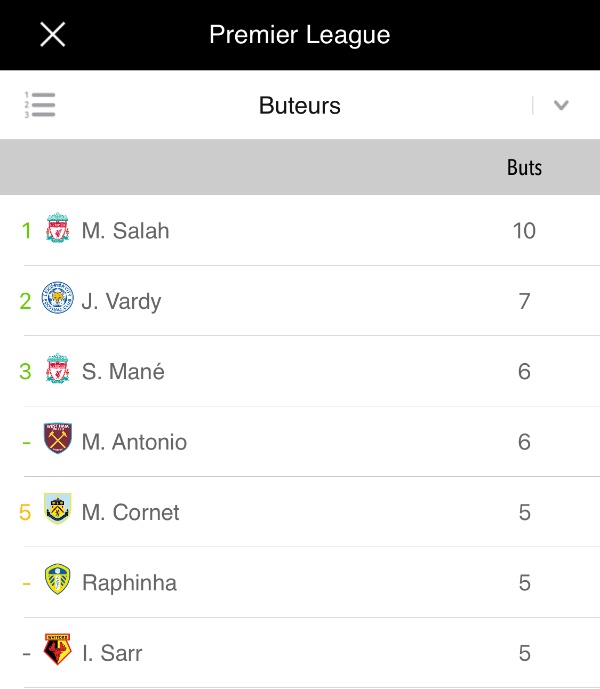Tap Leicester City crest beside J. Vardy

pos(58,297)
